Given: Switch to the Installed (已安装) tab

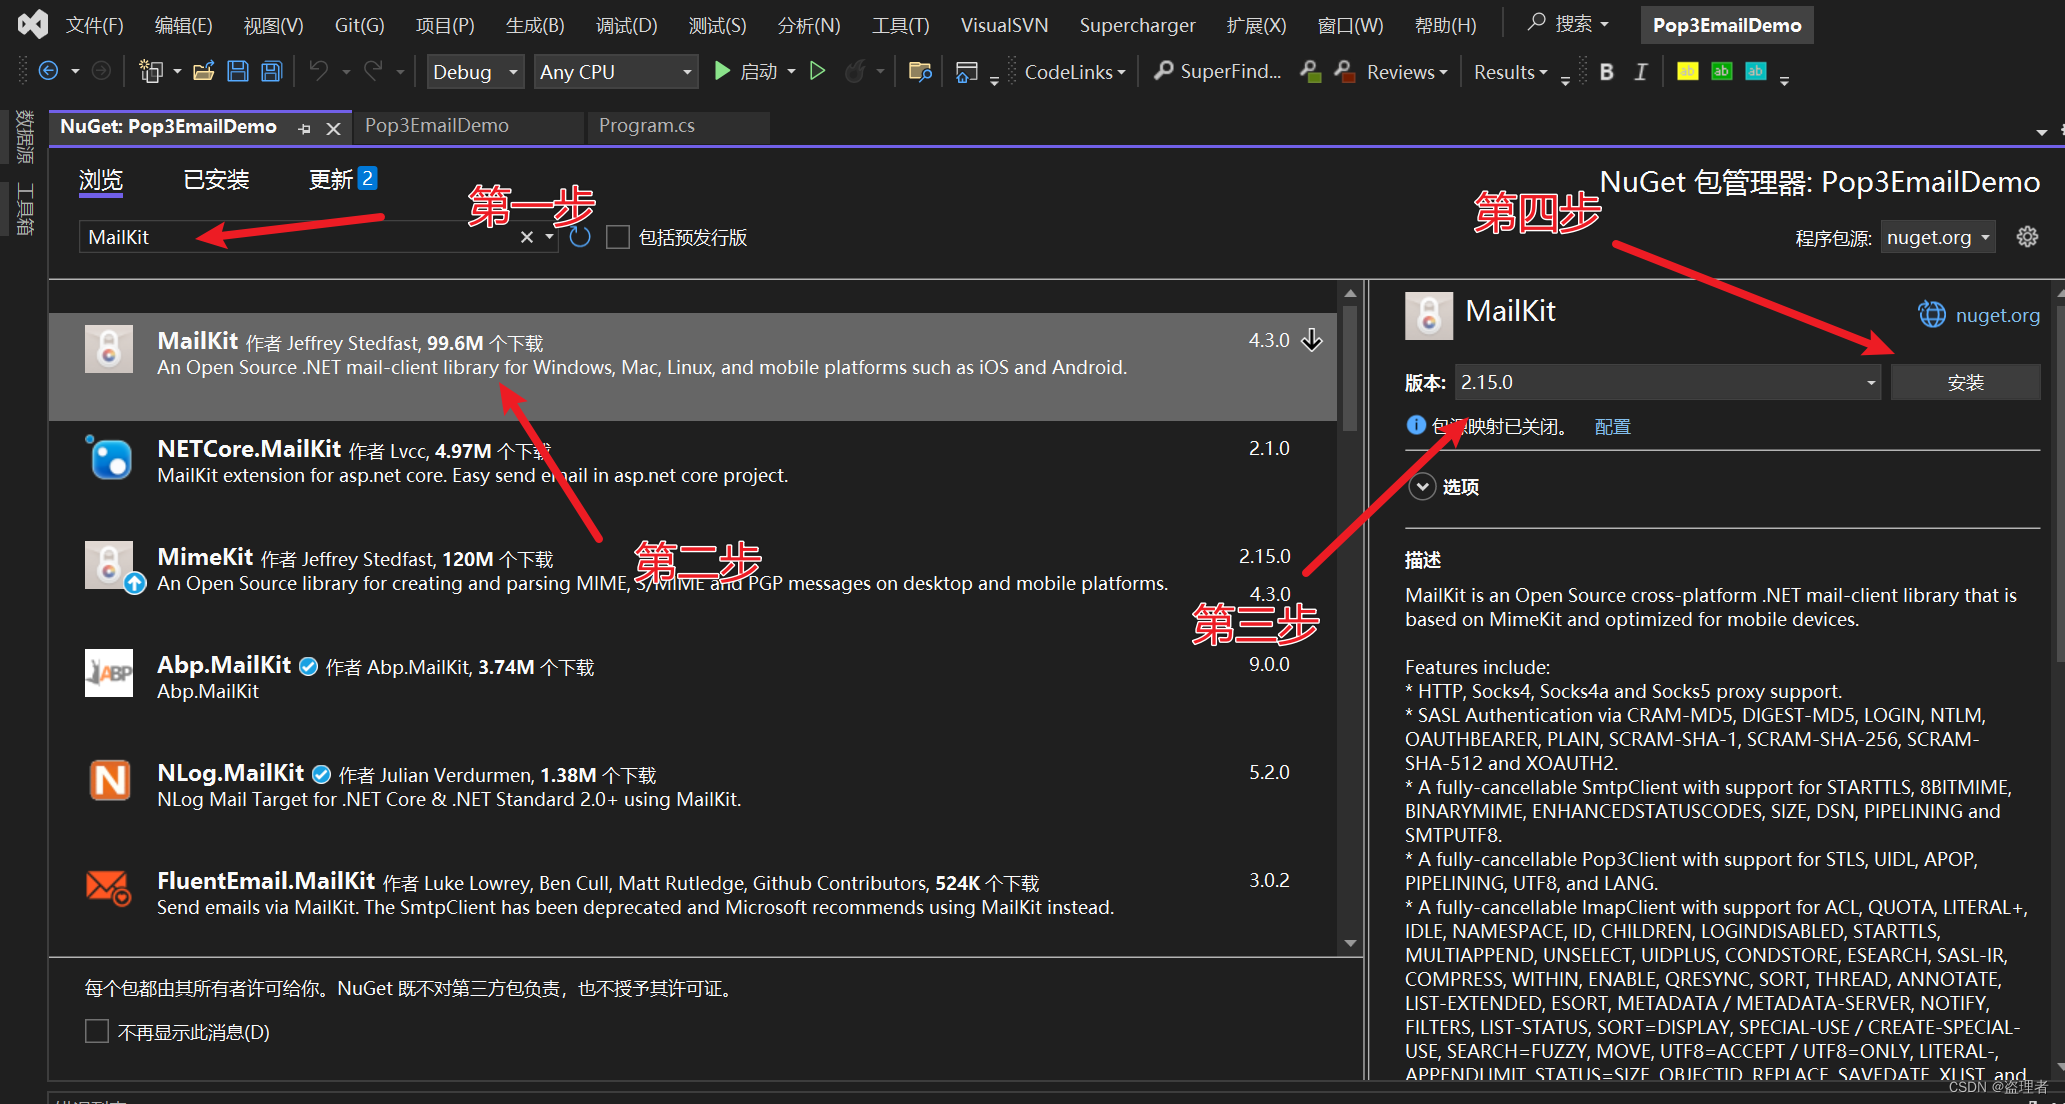Looking at the screenshot, I should click(216, 180).
